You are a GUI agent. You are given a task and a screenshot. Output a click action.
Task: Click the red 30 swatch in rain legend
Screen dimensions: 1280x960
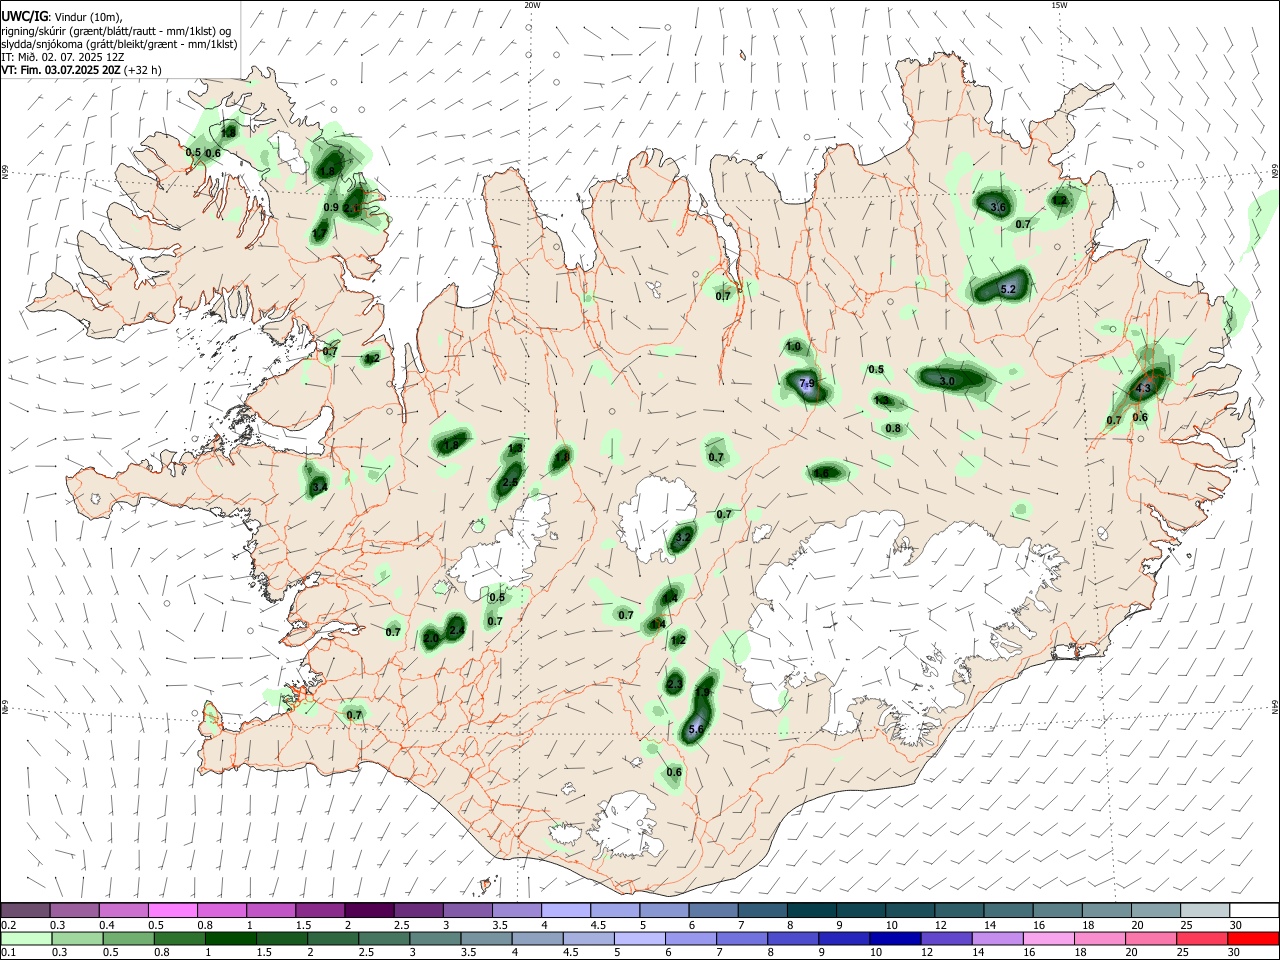(x=1254, y=938)
